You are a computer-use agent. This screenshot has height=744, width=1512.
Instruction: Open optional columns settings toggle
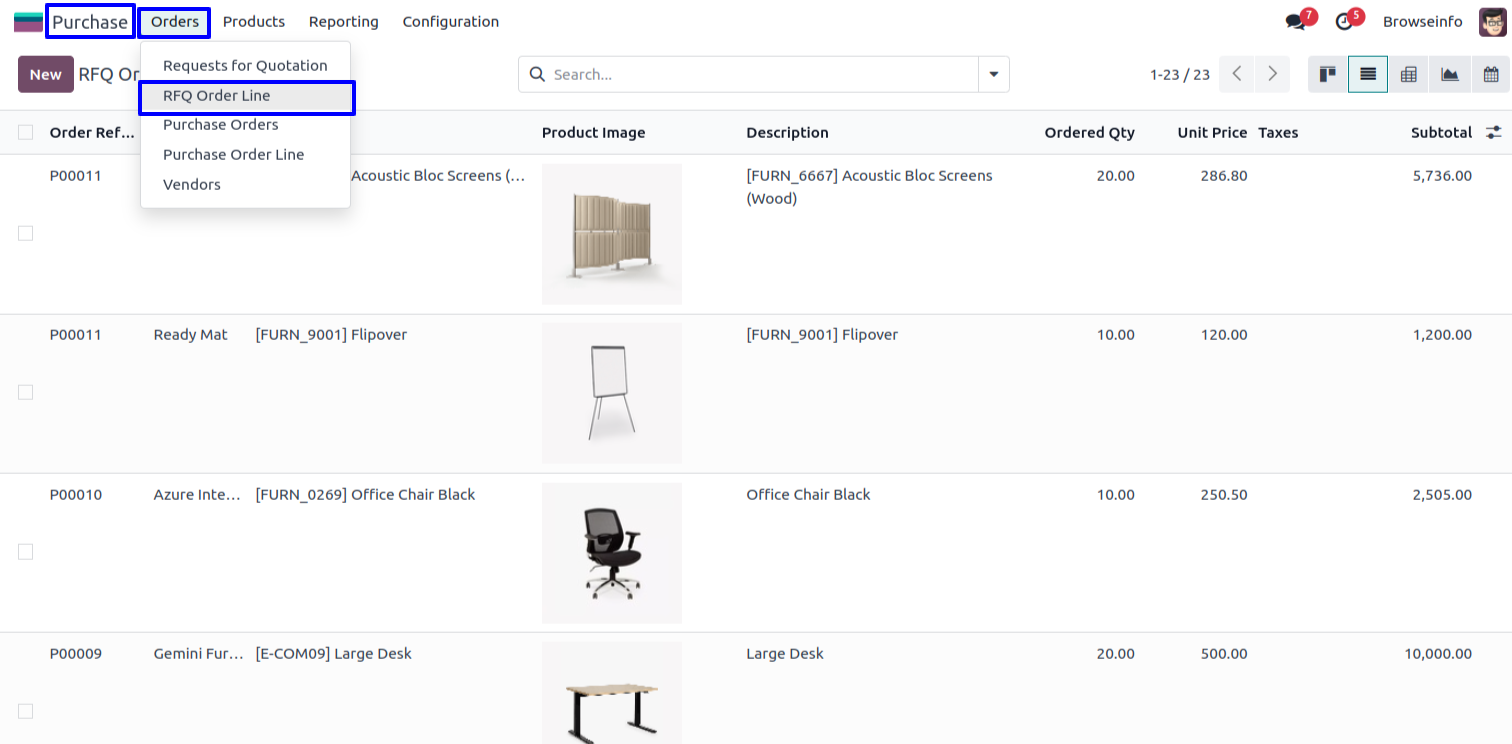(1494, 132)
